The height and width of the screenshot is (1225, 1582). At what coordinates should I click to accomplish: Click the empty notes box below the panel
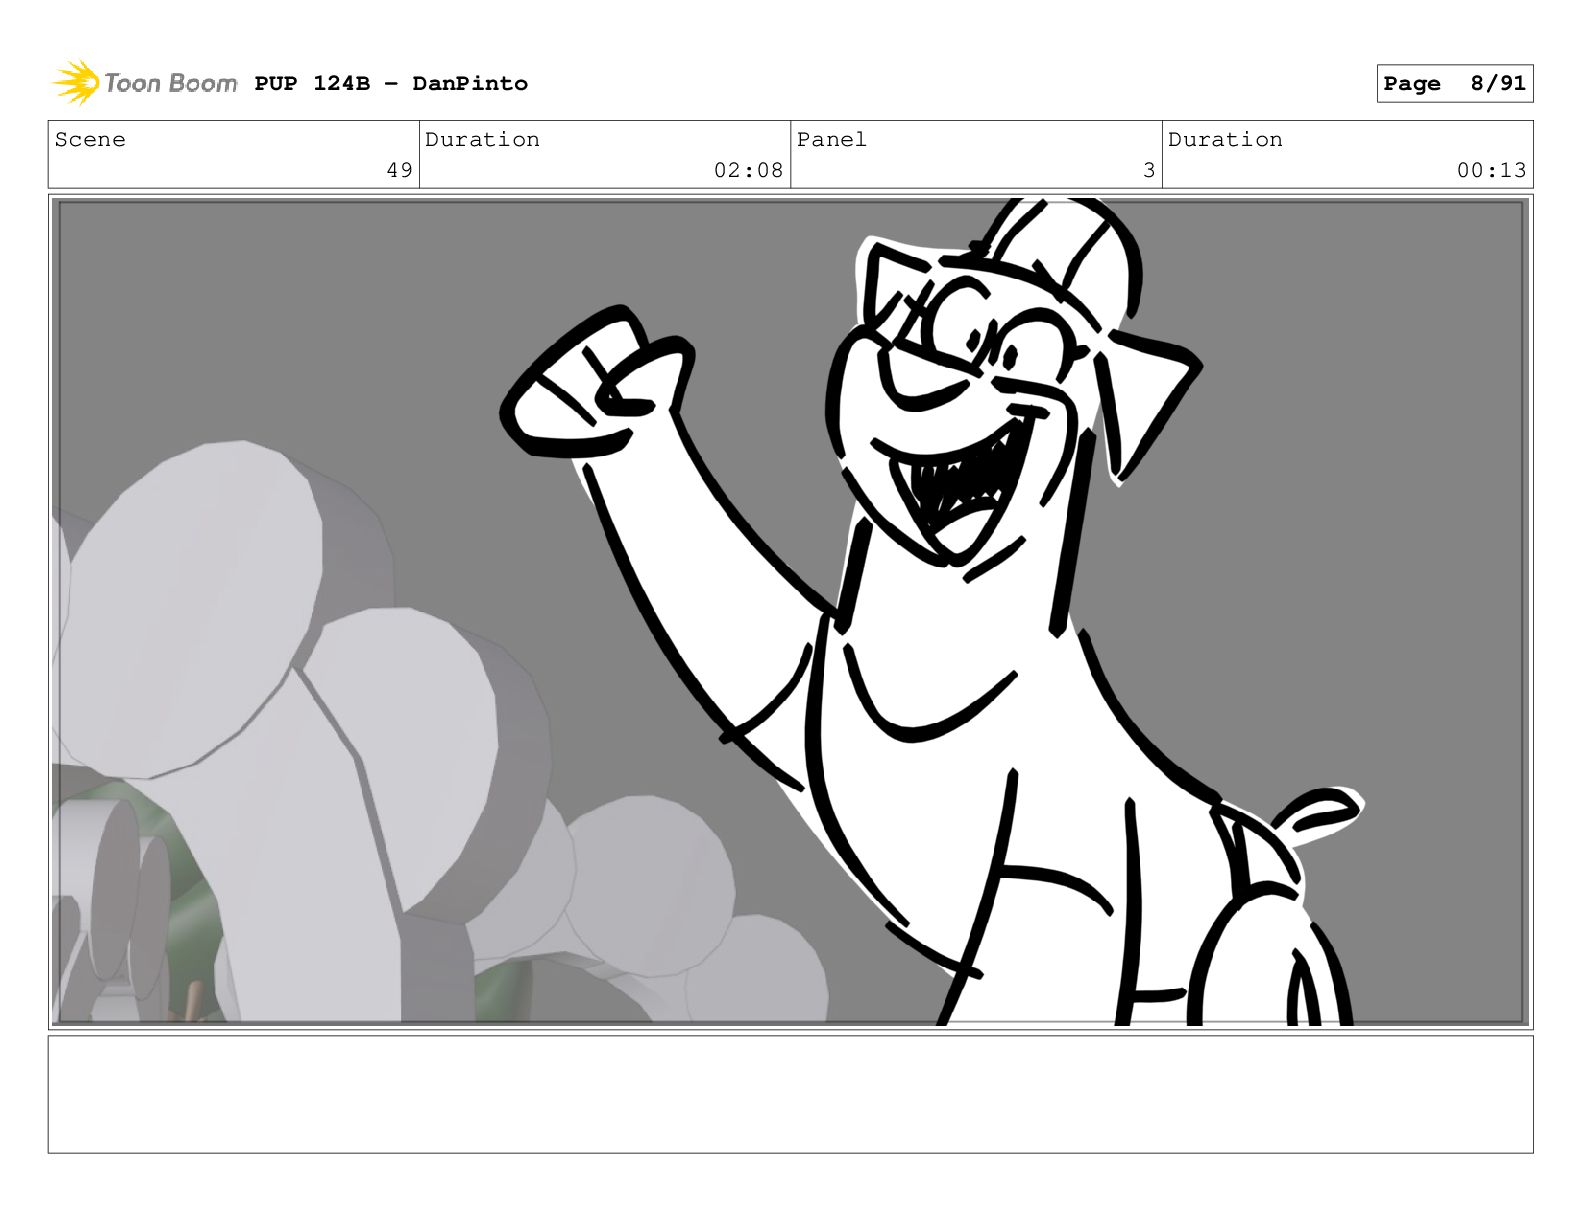pos(790,1094)
